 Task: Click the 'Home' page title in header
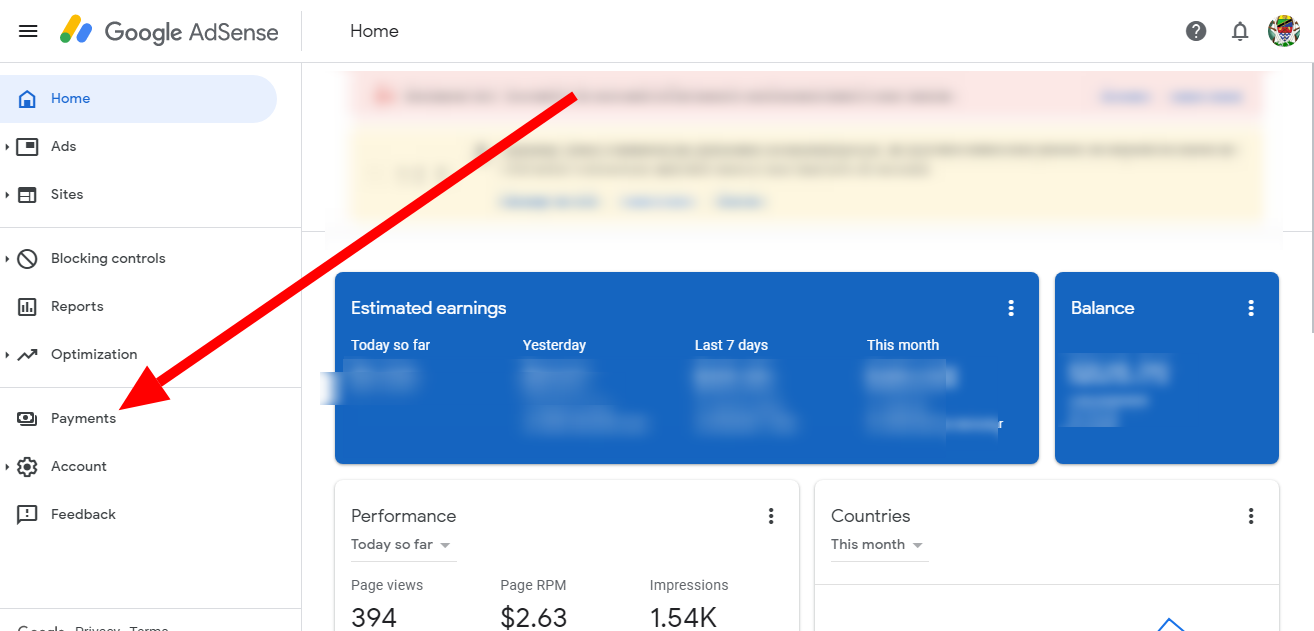[x=374, y=31]
